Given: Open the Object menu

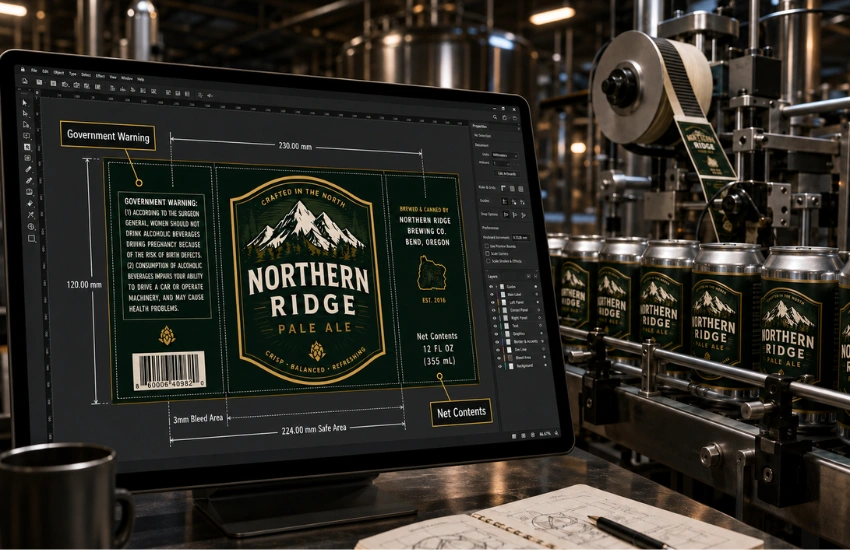Looking at the screenshot, I should pyautogui.click(x=59, y=73).
